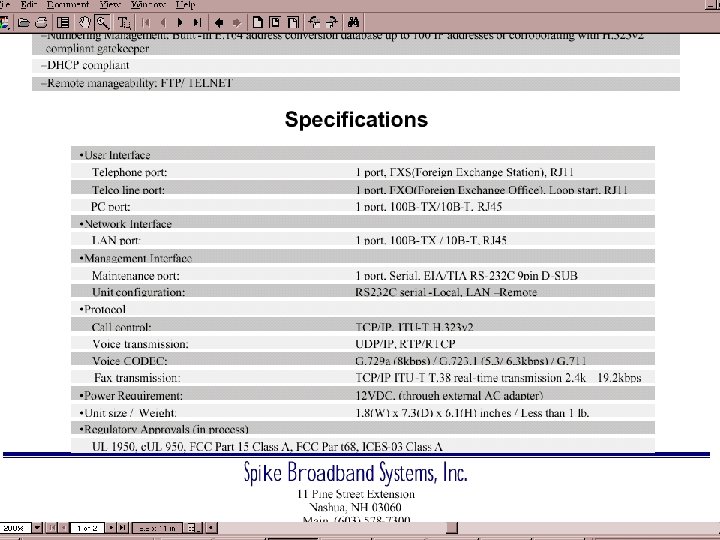
Task: Click the '1 of 2' page number field
Action: pos(87,528)
